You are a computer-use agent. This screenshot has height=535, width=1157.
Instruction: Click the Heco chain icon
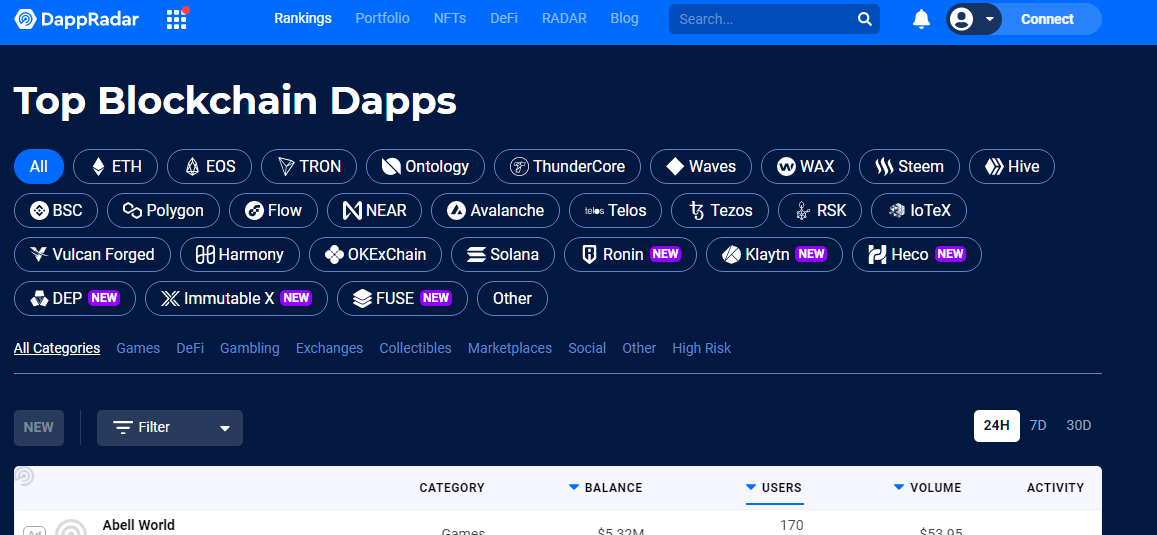point(877,255)
